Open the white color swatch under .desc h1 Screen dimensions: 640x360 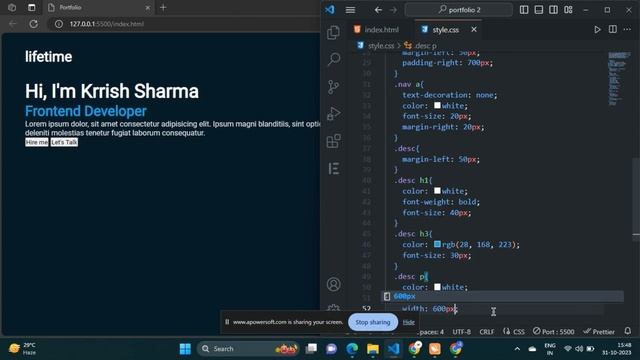[437, 191]
